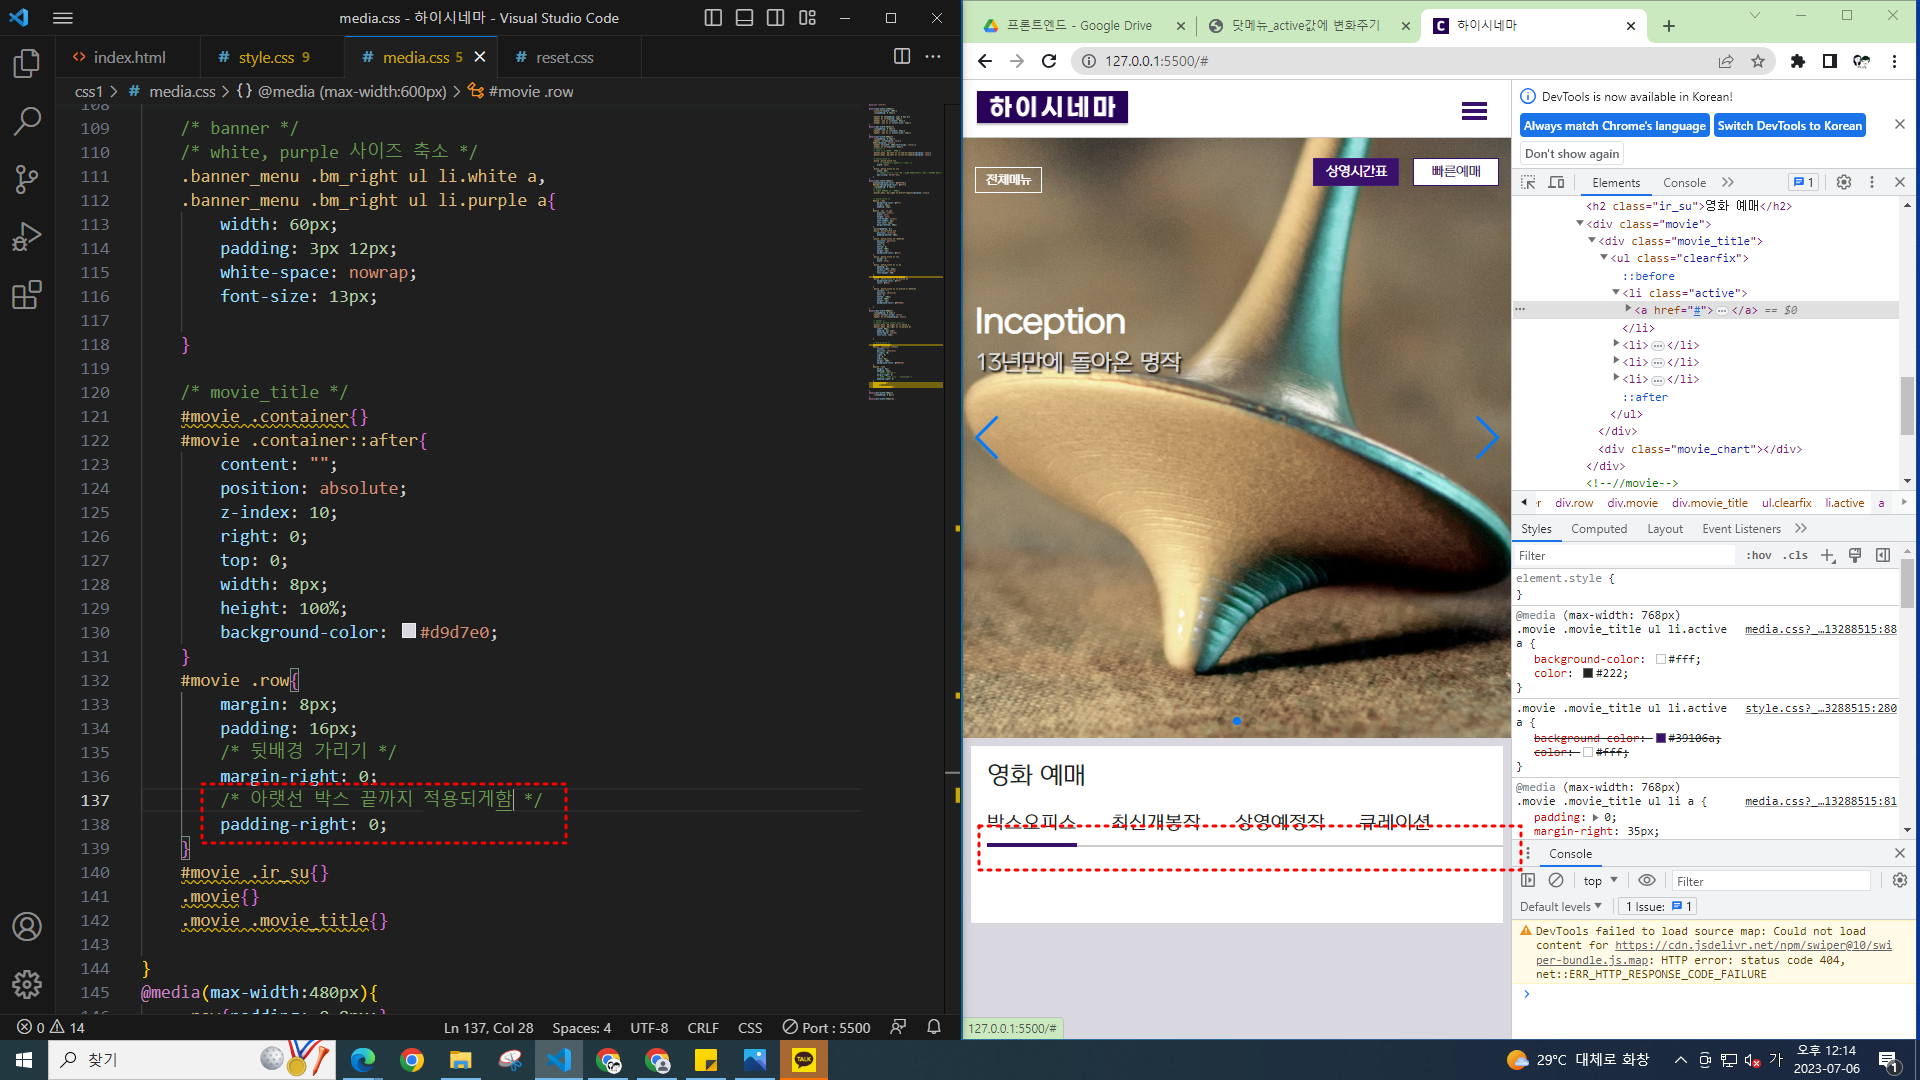The image size is (1920, 1080).
Task: Click the #d9d7e0 color swatch in editor
Action: coord(408,631)
